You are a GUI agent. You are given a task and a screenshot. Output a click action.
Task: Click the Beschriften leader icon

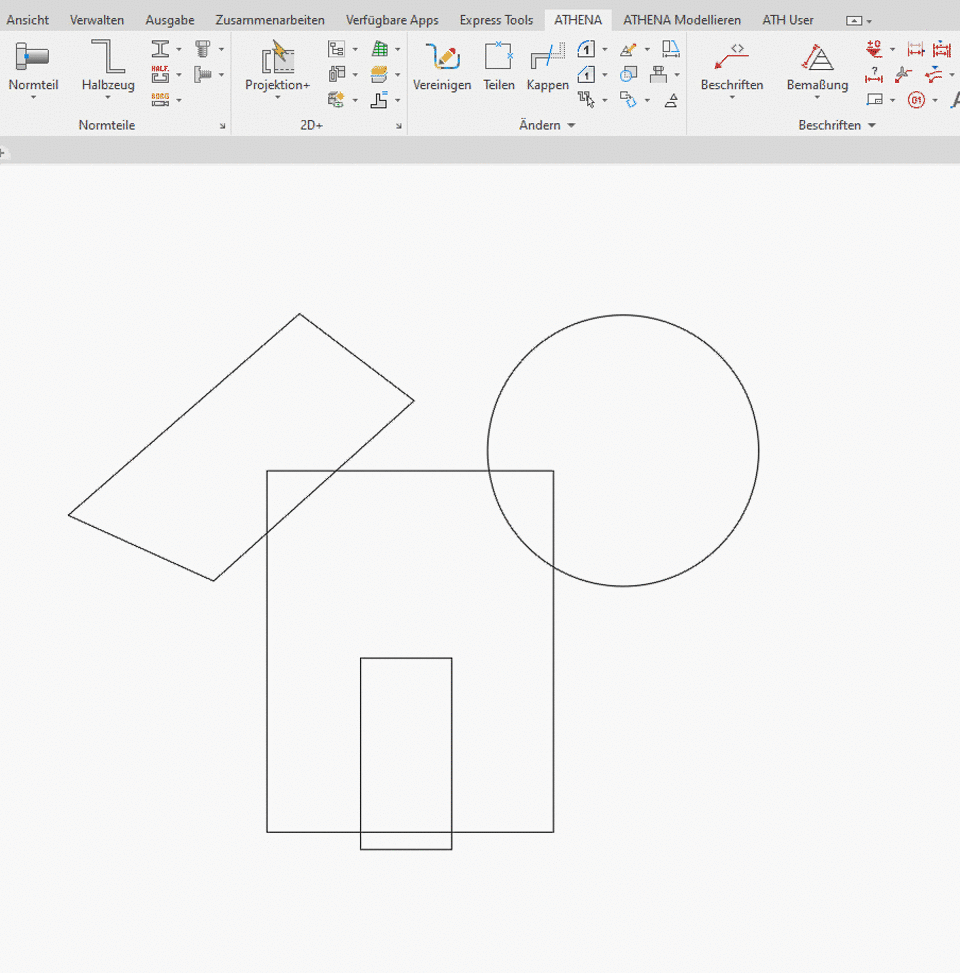coord(731,57)
